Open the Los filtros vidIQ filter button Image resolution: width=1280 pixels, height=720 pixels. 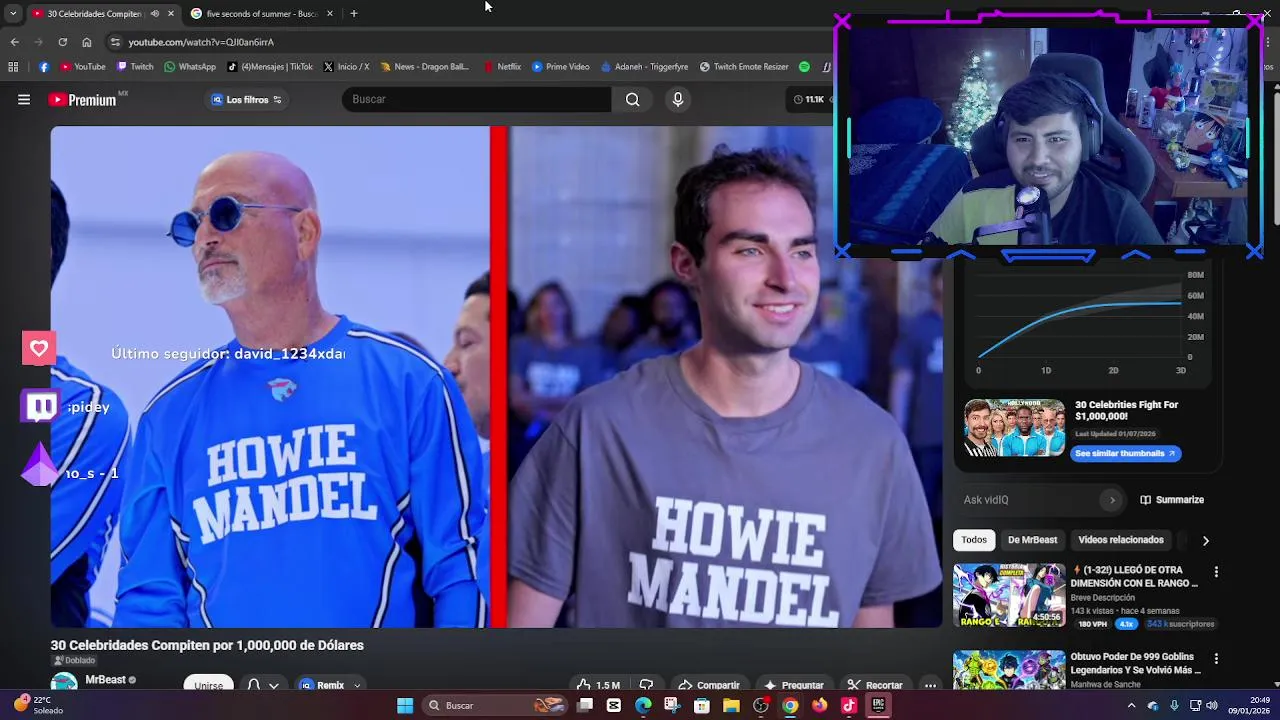pos(246,99)
